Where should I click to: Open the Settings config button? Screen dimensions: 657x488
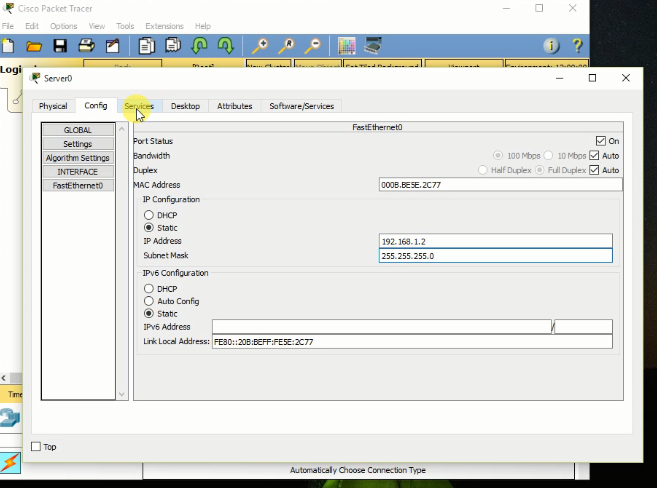click(x=78, y=144)
